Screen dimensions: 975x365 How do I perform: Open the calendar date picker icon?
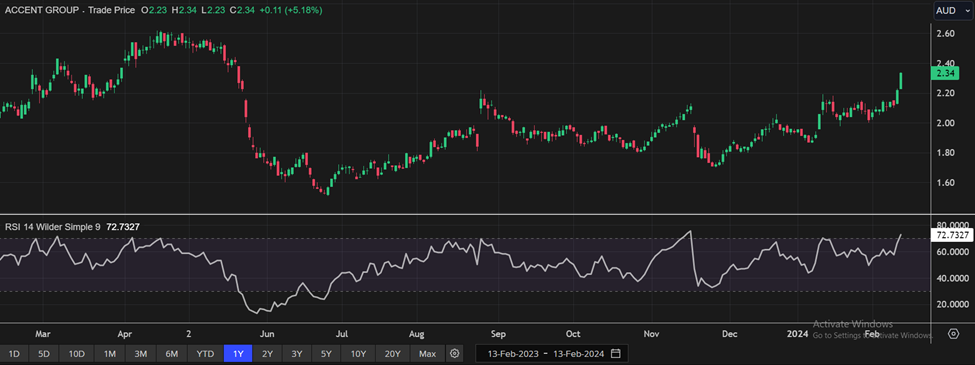[616, 354]
